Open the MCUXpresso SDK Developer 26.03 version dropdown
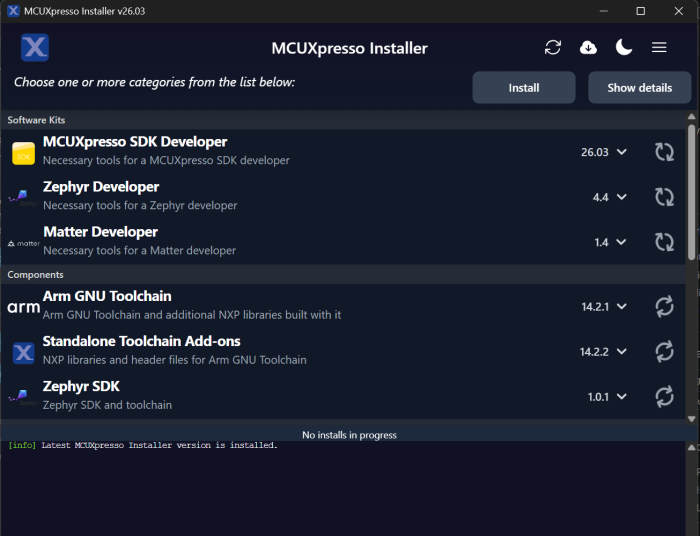The width and height of the screenshot is (700, 536). 604,152
